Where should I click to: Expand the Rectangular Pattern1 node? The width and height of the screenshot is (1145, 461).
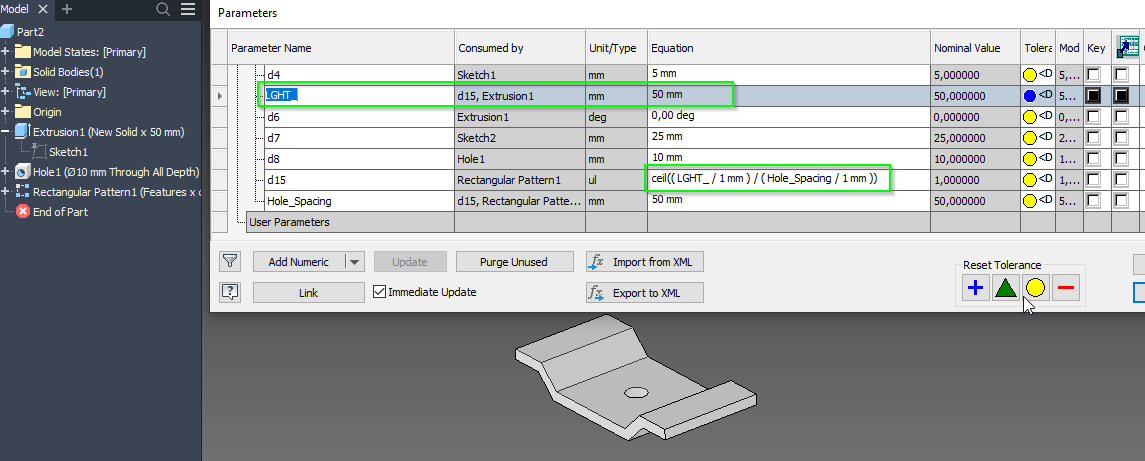5,191
